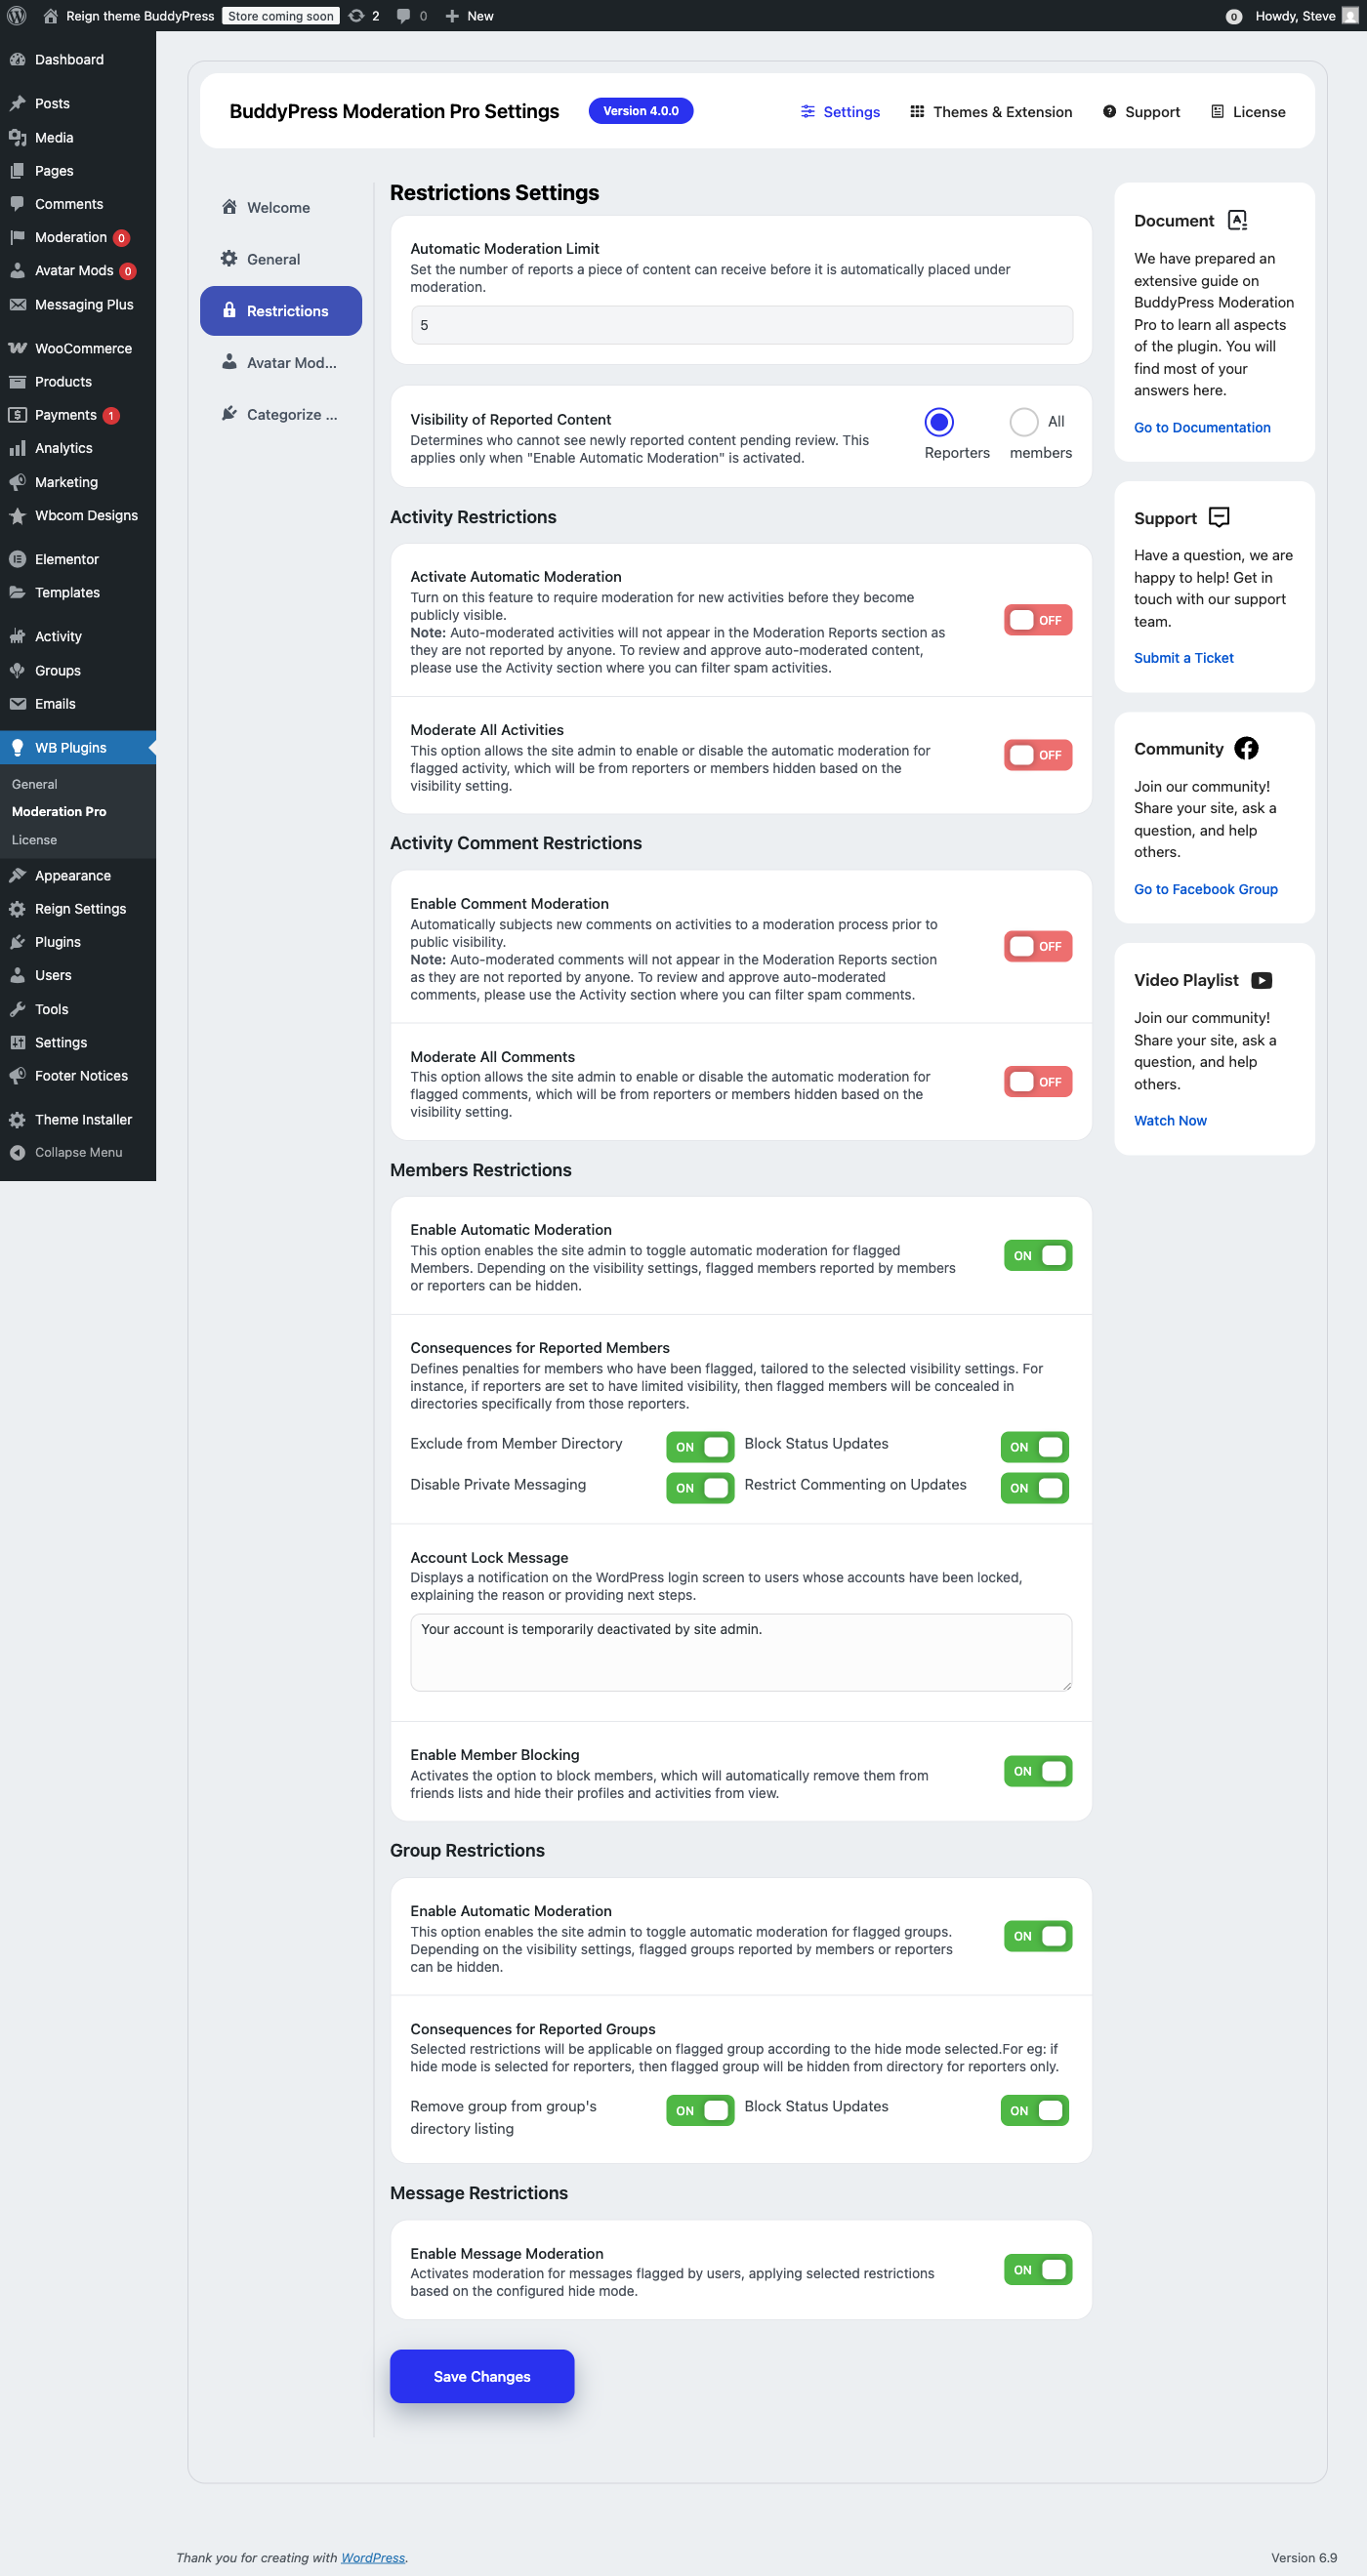Open Avatar Mod... section tab

click(281, 362)
